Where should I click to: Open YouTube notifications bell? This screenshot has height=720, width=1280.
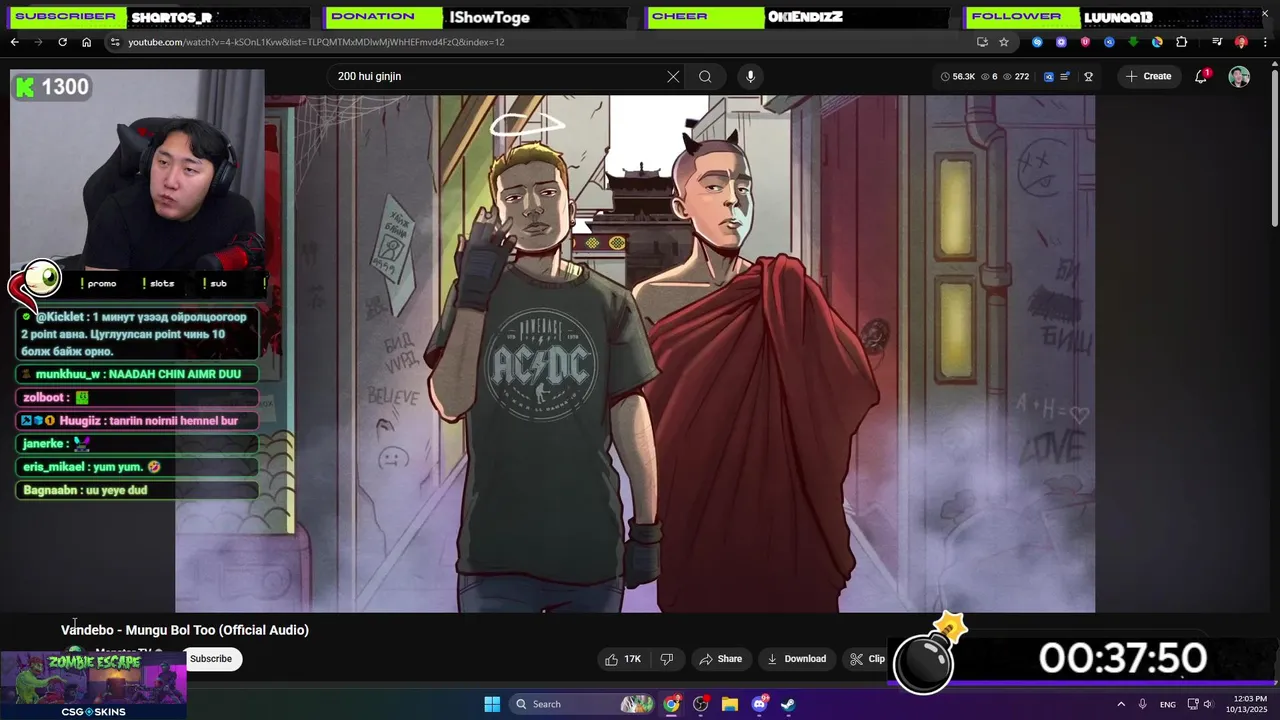[x=1201, y=76]
